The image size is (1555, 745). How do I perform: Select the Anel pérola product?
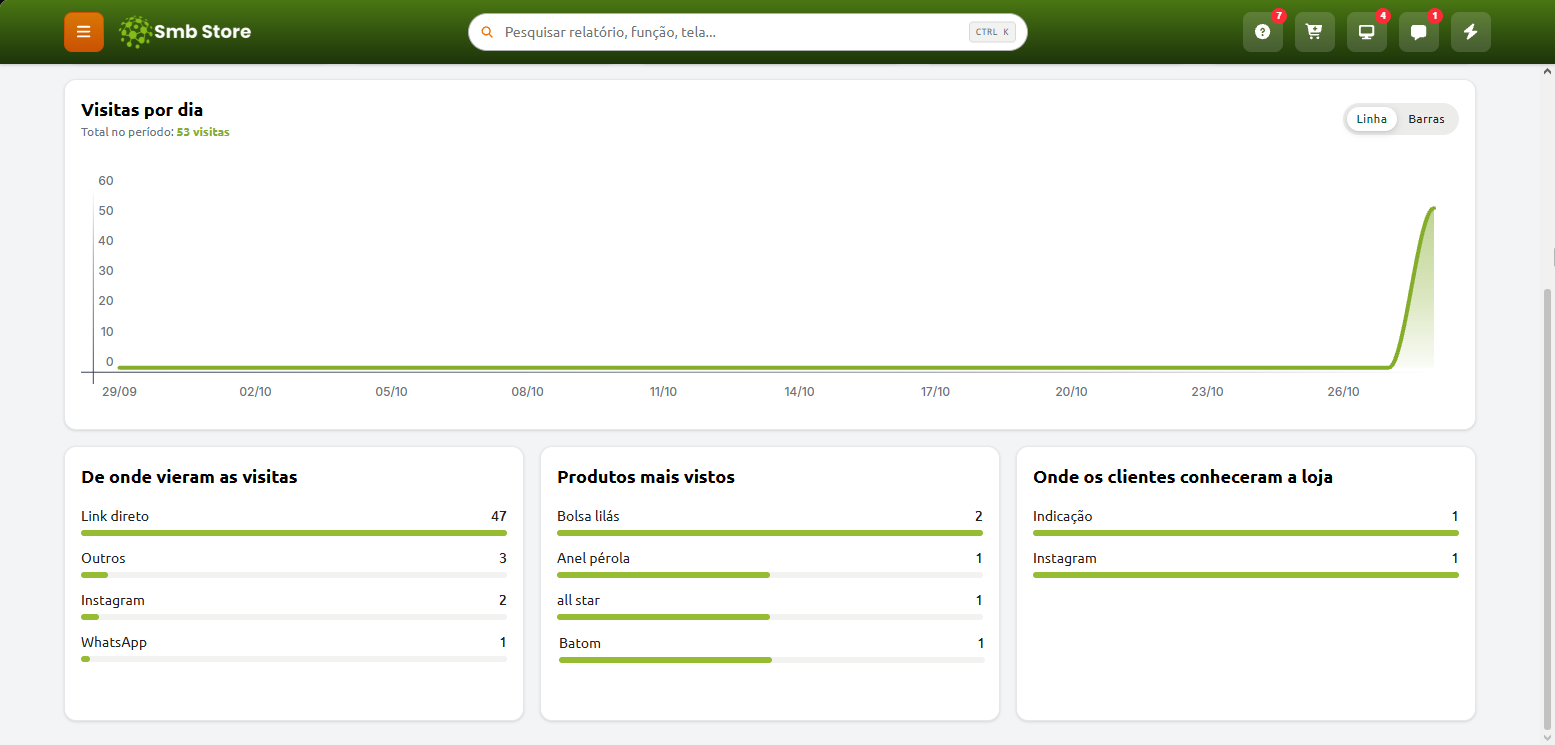593,558
